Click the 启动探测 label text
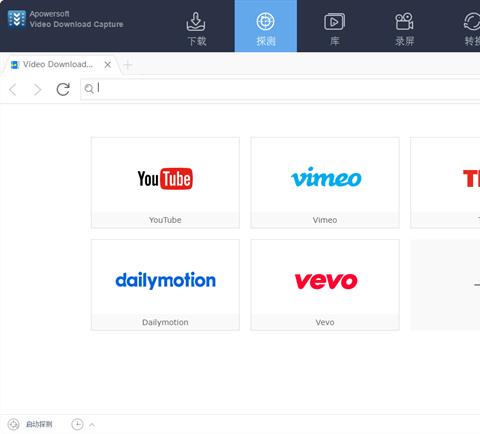This screenshot has height=434, width=480. point(39,424)
